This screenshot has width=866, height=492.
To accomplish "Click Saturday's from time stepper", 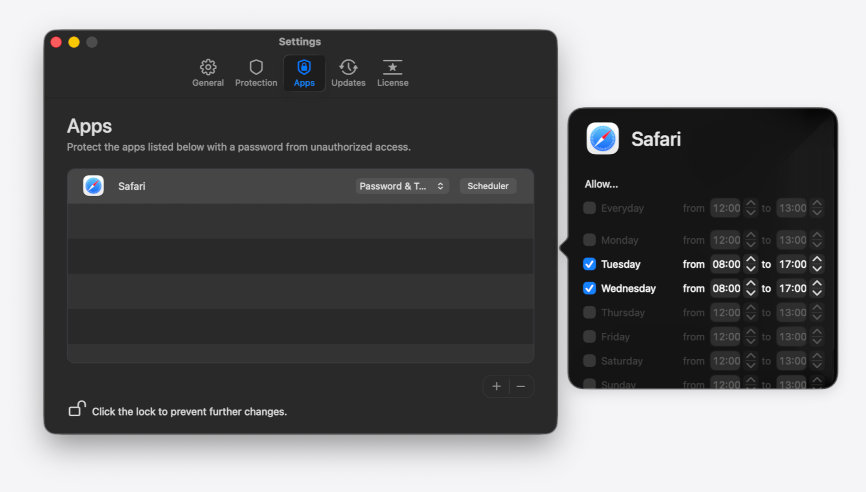I will (x=751, y=361).
